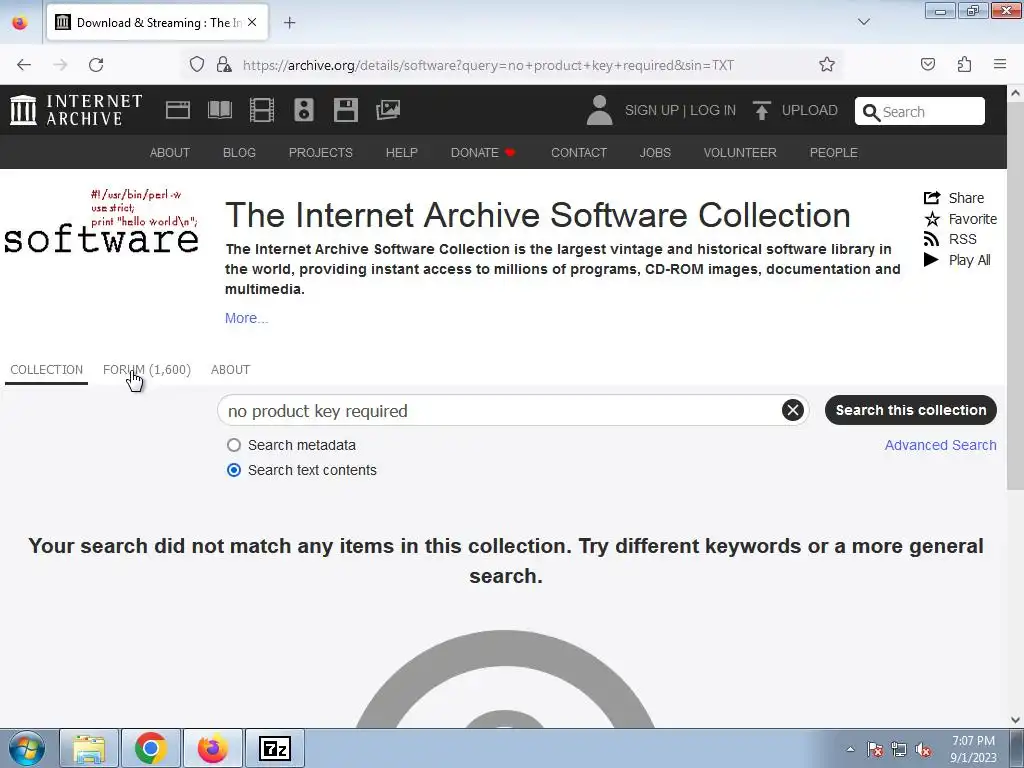Open the Software floppy disk icon
This screenshot has height=768, width=1024.
(345, 110)
